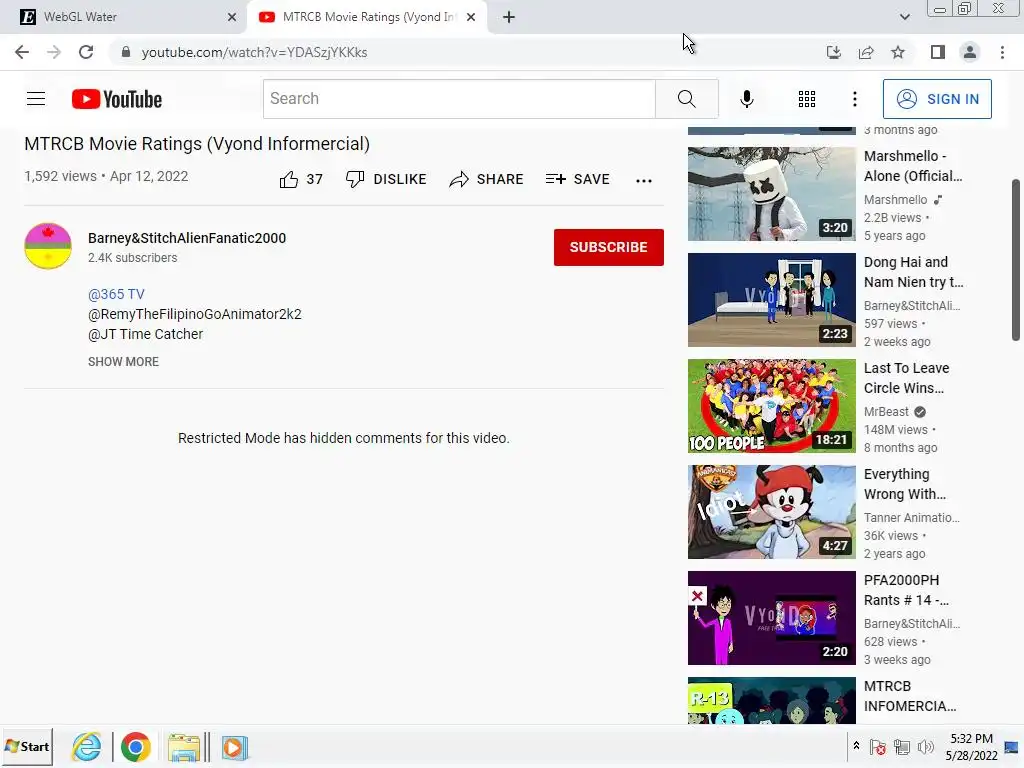Open a new browser tab
This screenshot has height=768, width=1024.
(x=509, y=17)
